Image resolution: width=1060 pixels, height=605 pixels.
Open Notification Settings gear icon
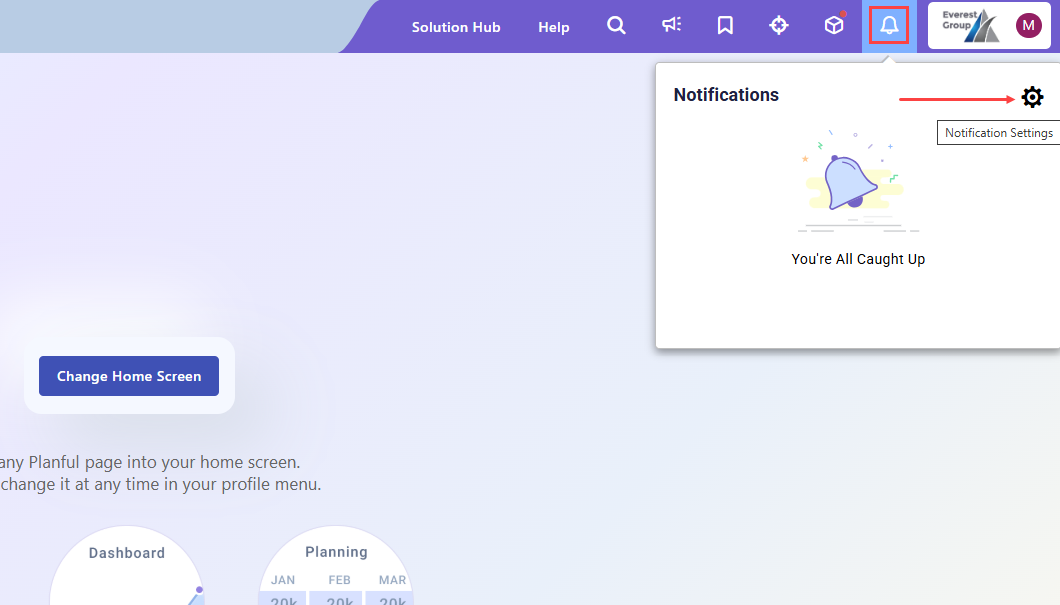(x=1032, y=97)
